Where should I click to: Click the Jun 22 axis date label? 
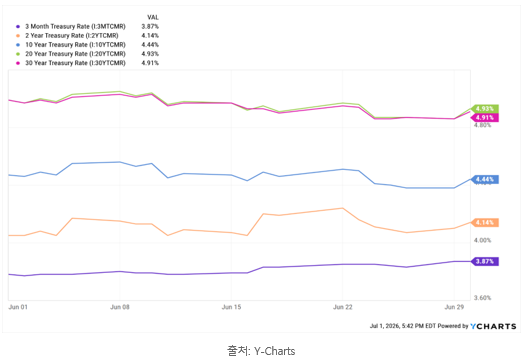point(342,307)
